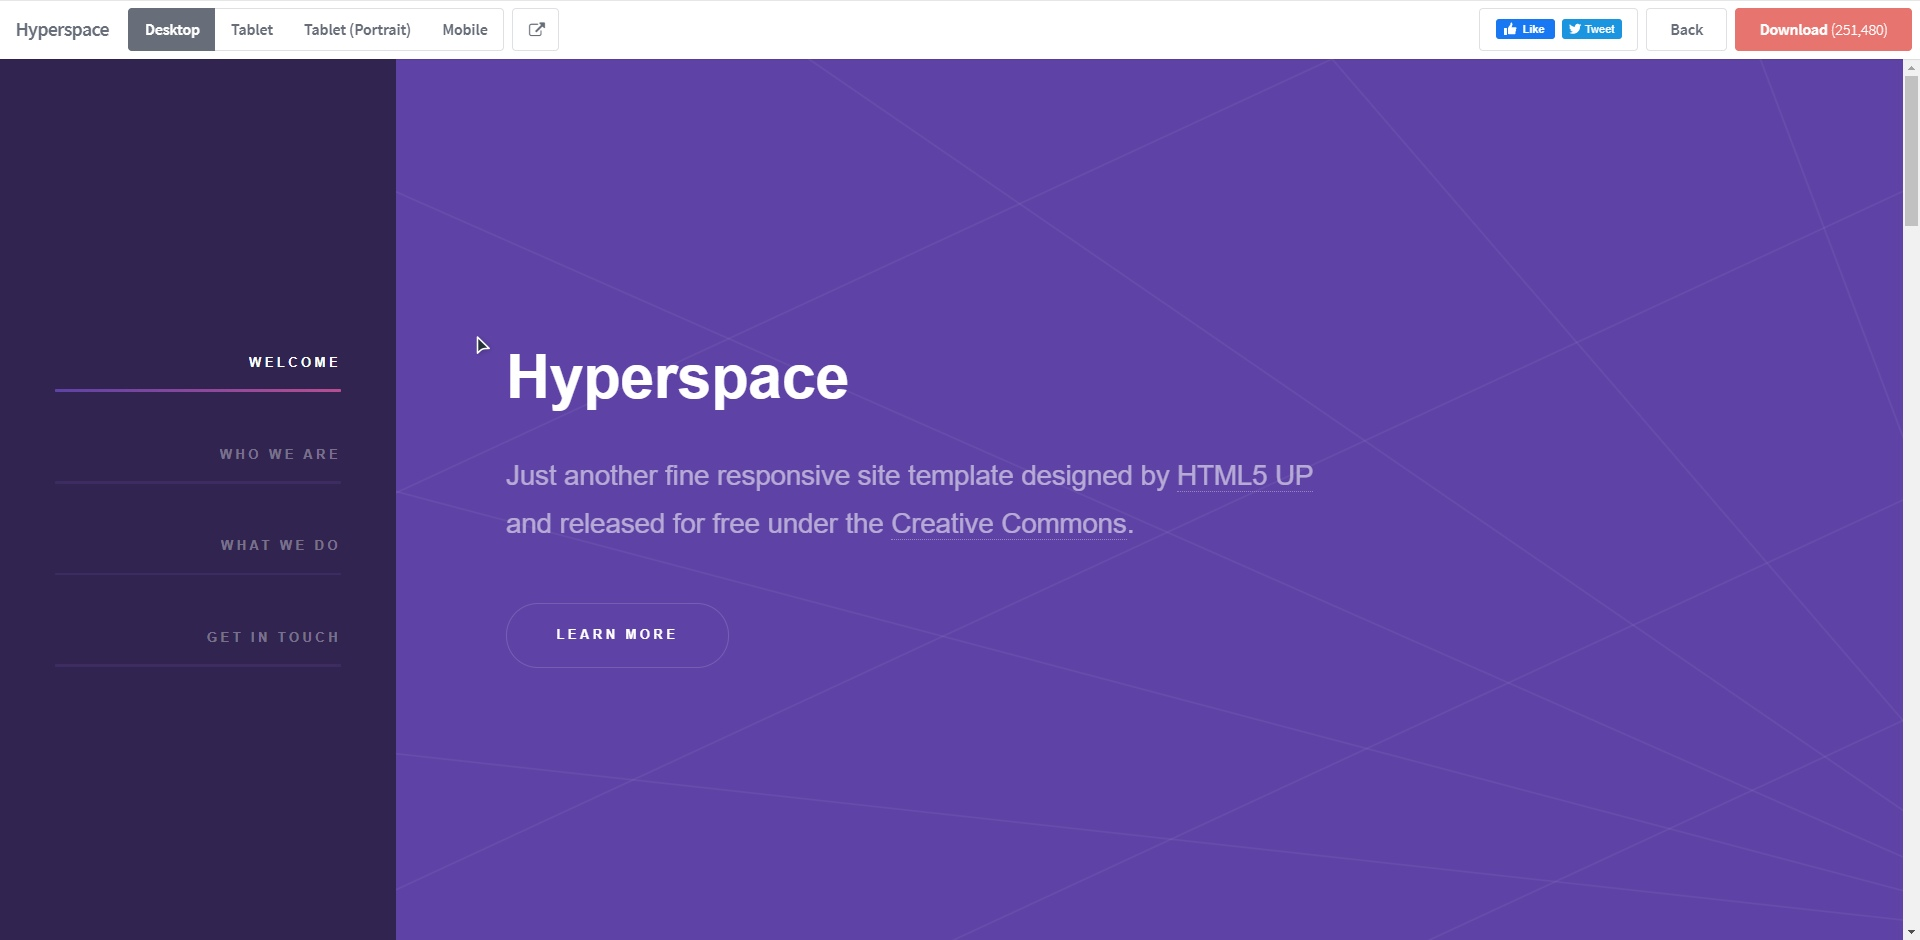1920x940 pixels.
Task: Open the HTML5 UP link
Action: click(x=1245, y=476)
